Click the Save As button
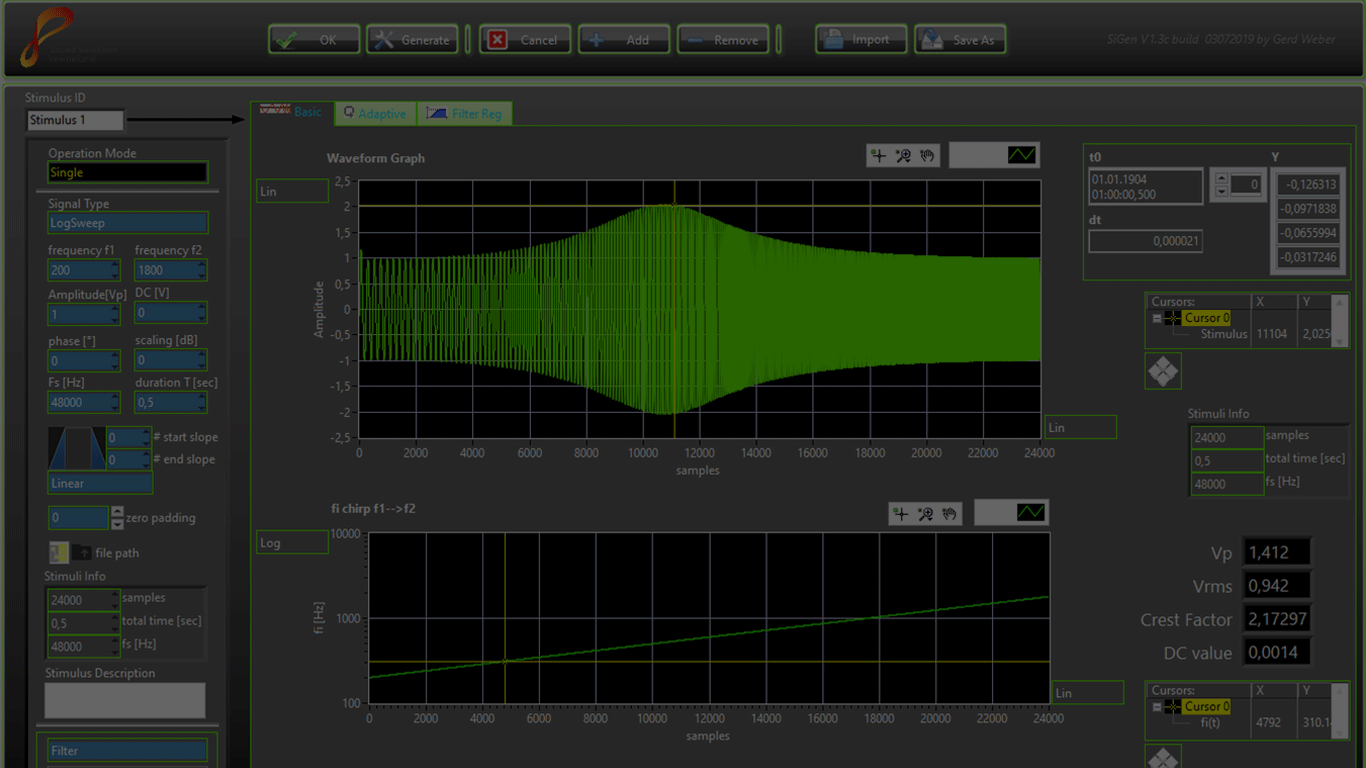Image resolution: width=1366 pixels, height=768 pixels. [x=960, y=40]
